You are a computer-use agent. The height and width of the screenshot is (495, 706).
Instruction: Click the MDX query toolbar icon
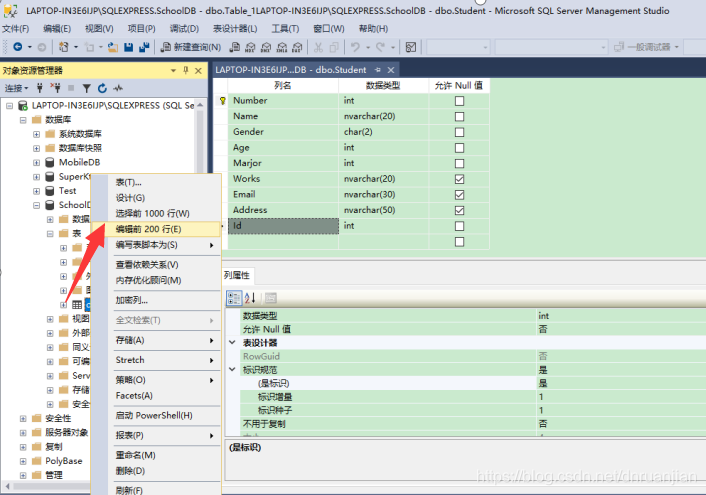(x=250, y=47)
